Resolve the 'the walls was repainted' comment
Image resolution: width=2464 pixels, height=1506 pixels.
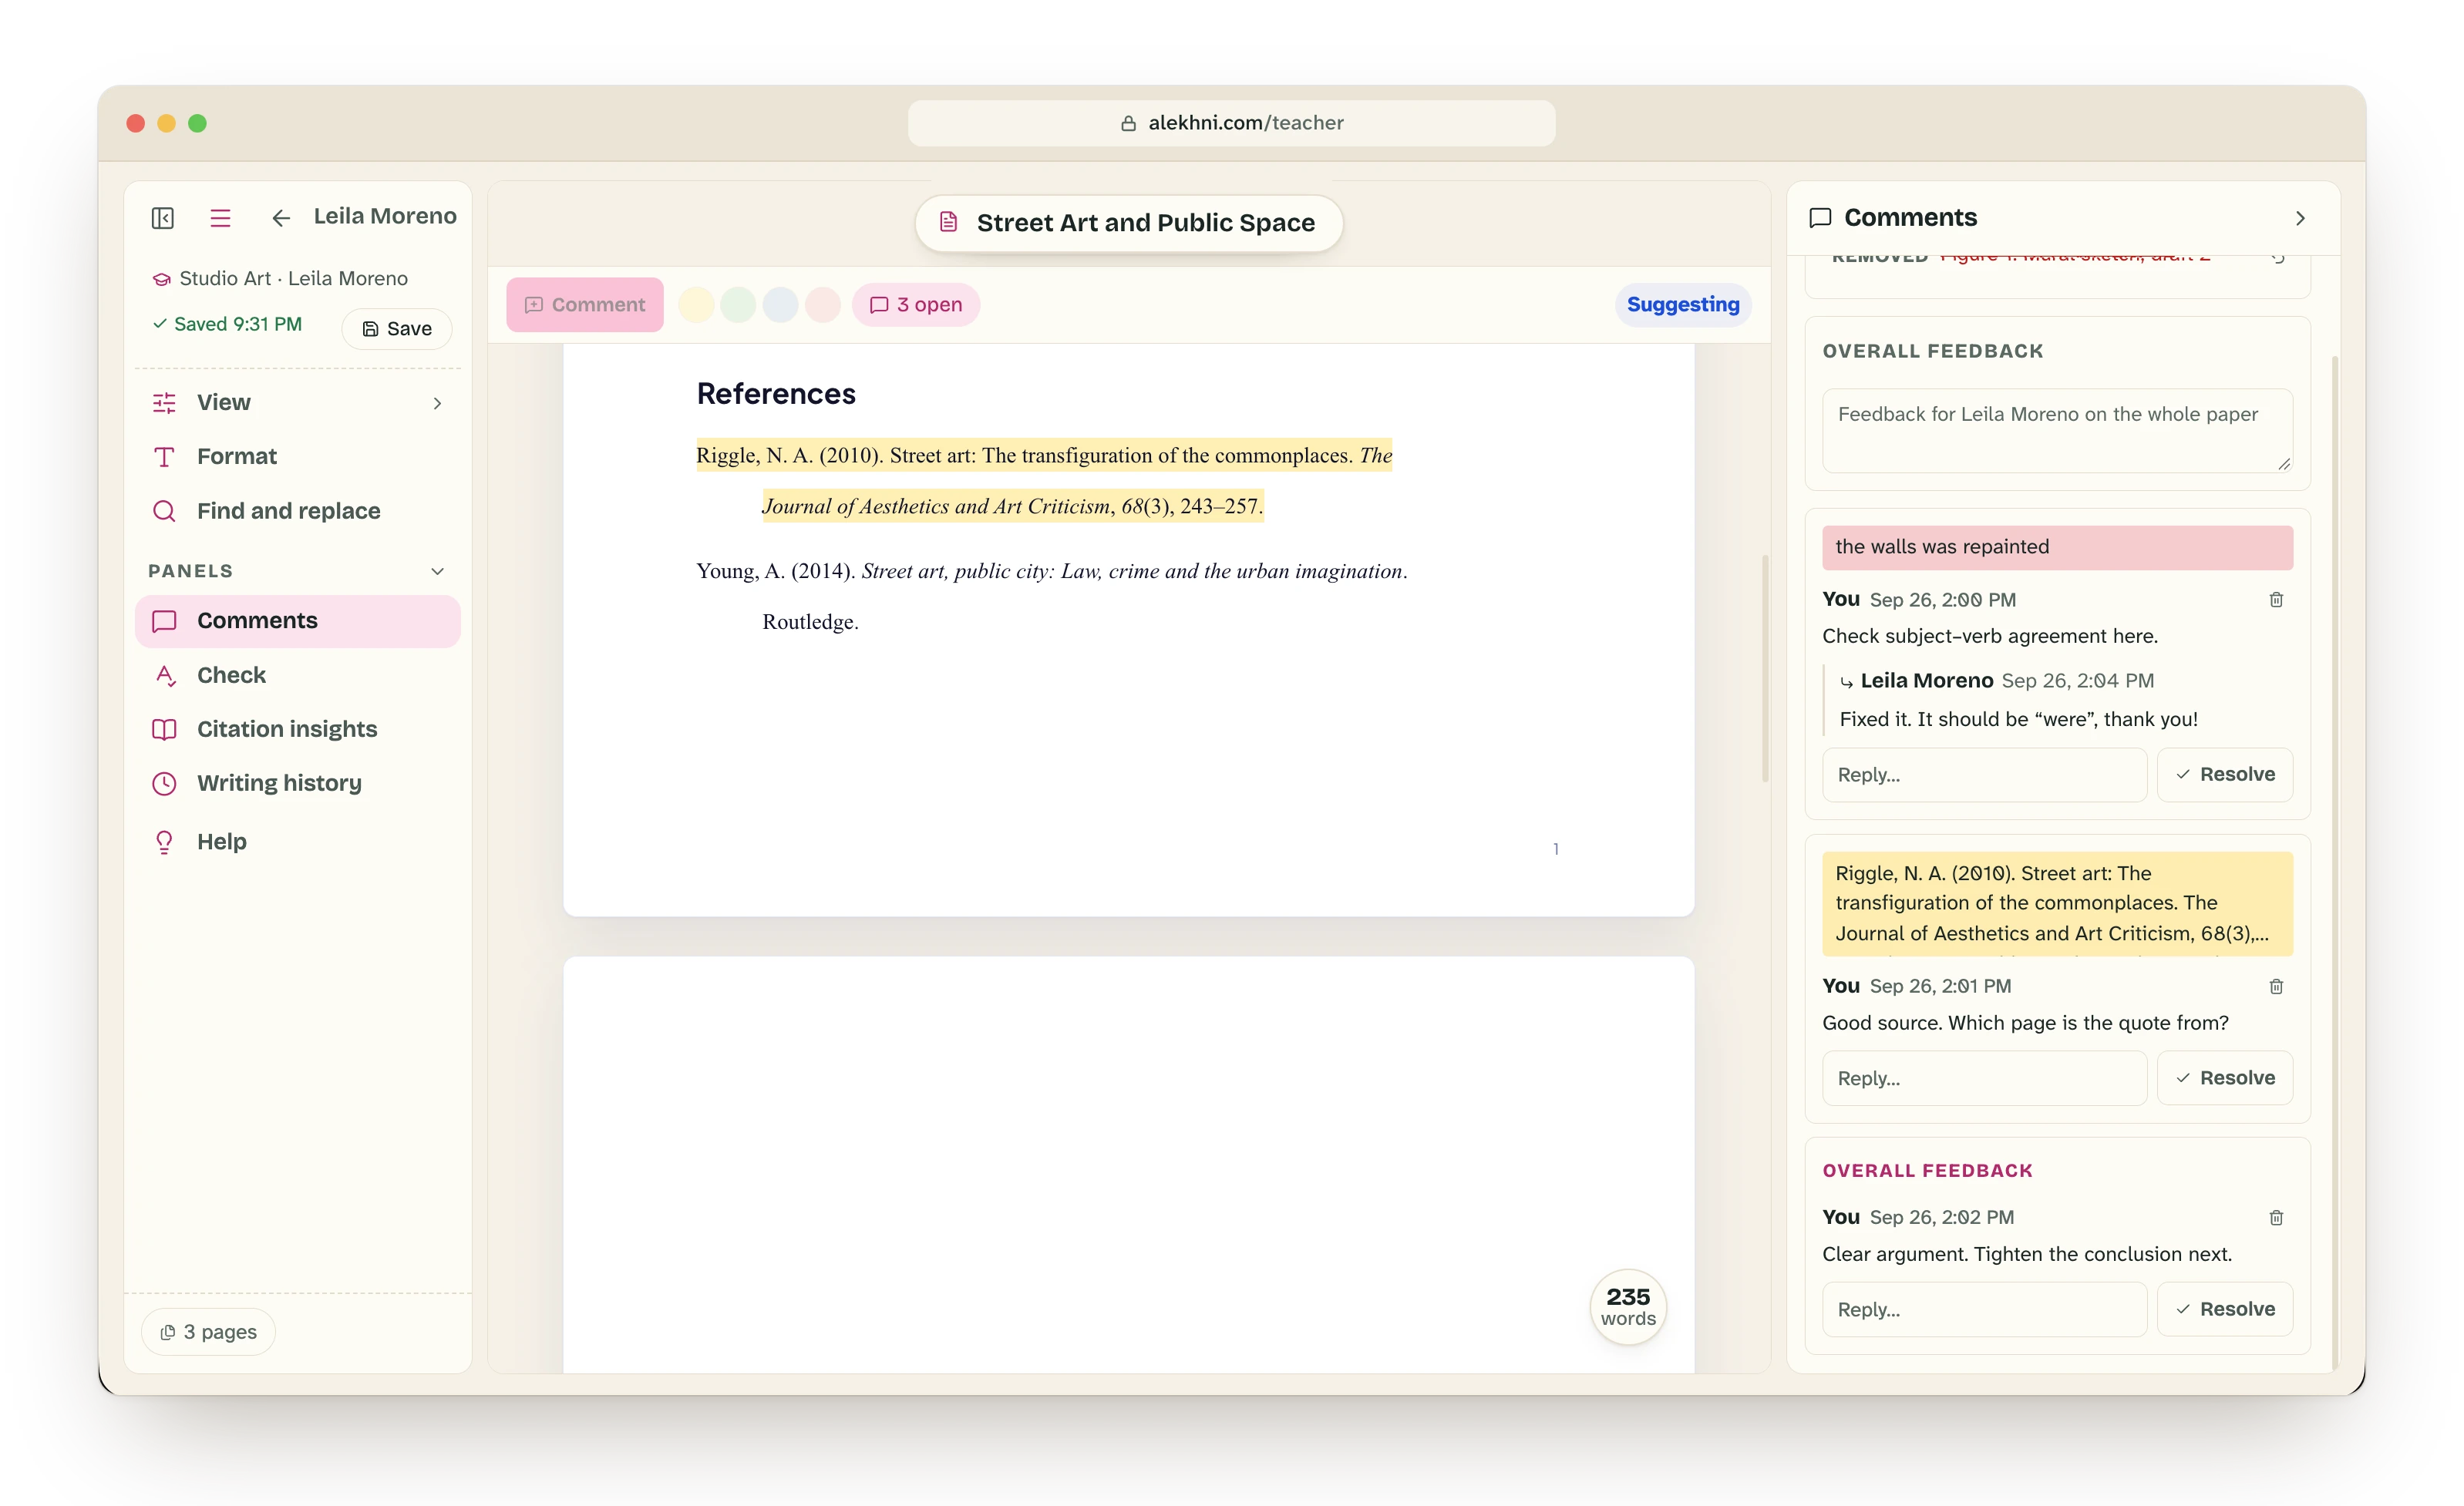tap(2224, 775)
